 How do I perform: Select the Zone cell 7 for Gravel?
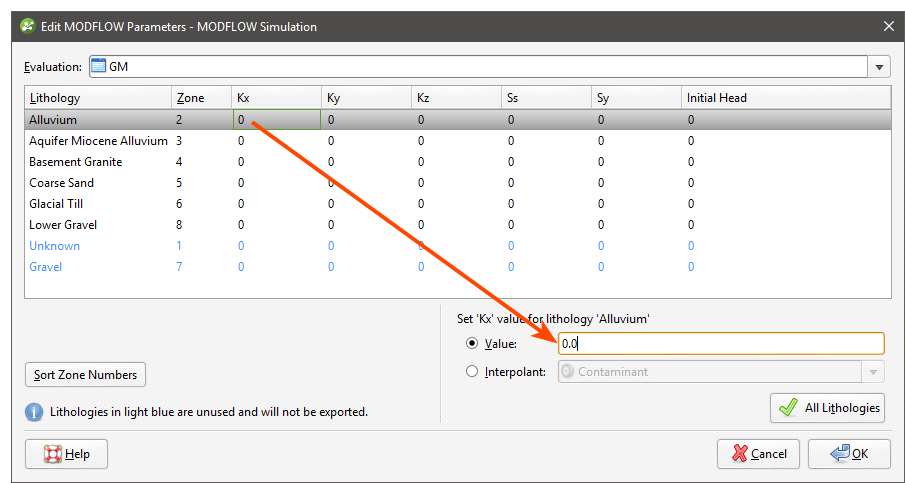click(x=201, y=267)
